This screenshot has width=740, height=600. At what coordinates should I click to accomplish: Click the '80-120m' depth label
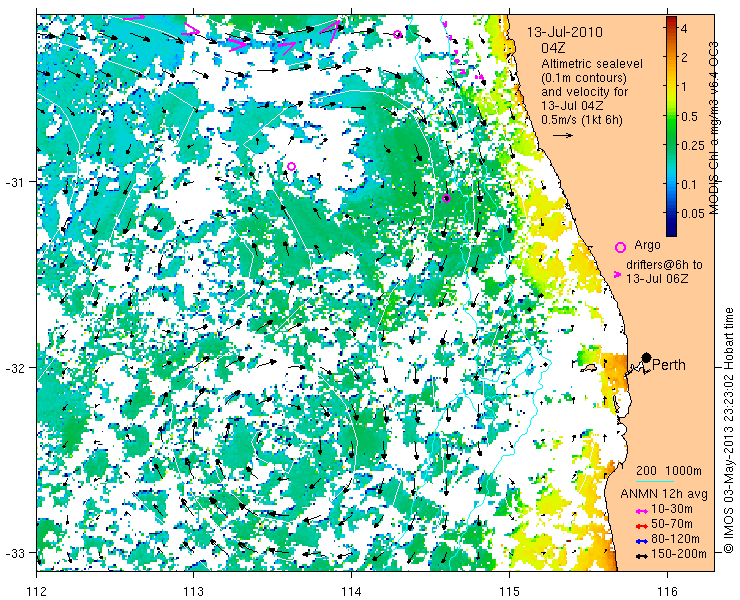[x=675, y=539]
